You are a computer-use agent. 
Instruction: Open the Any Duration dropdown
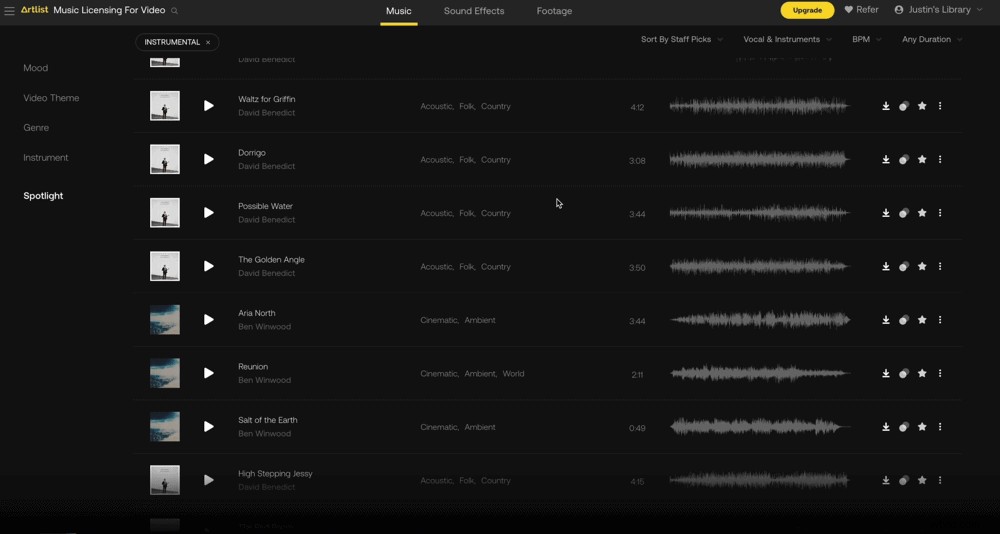pyautogui.click(x=932, y=40)
